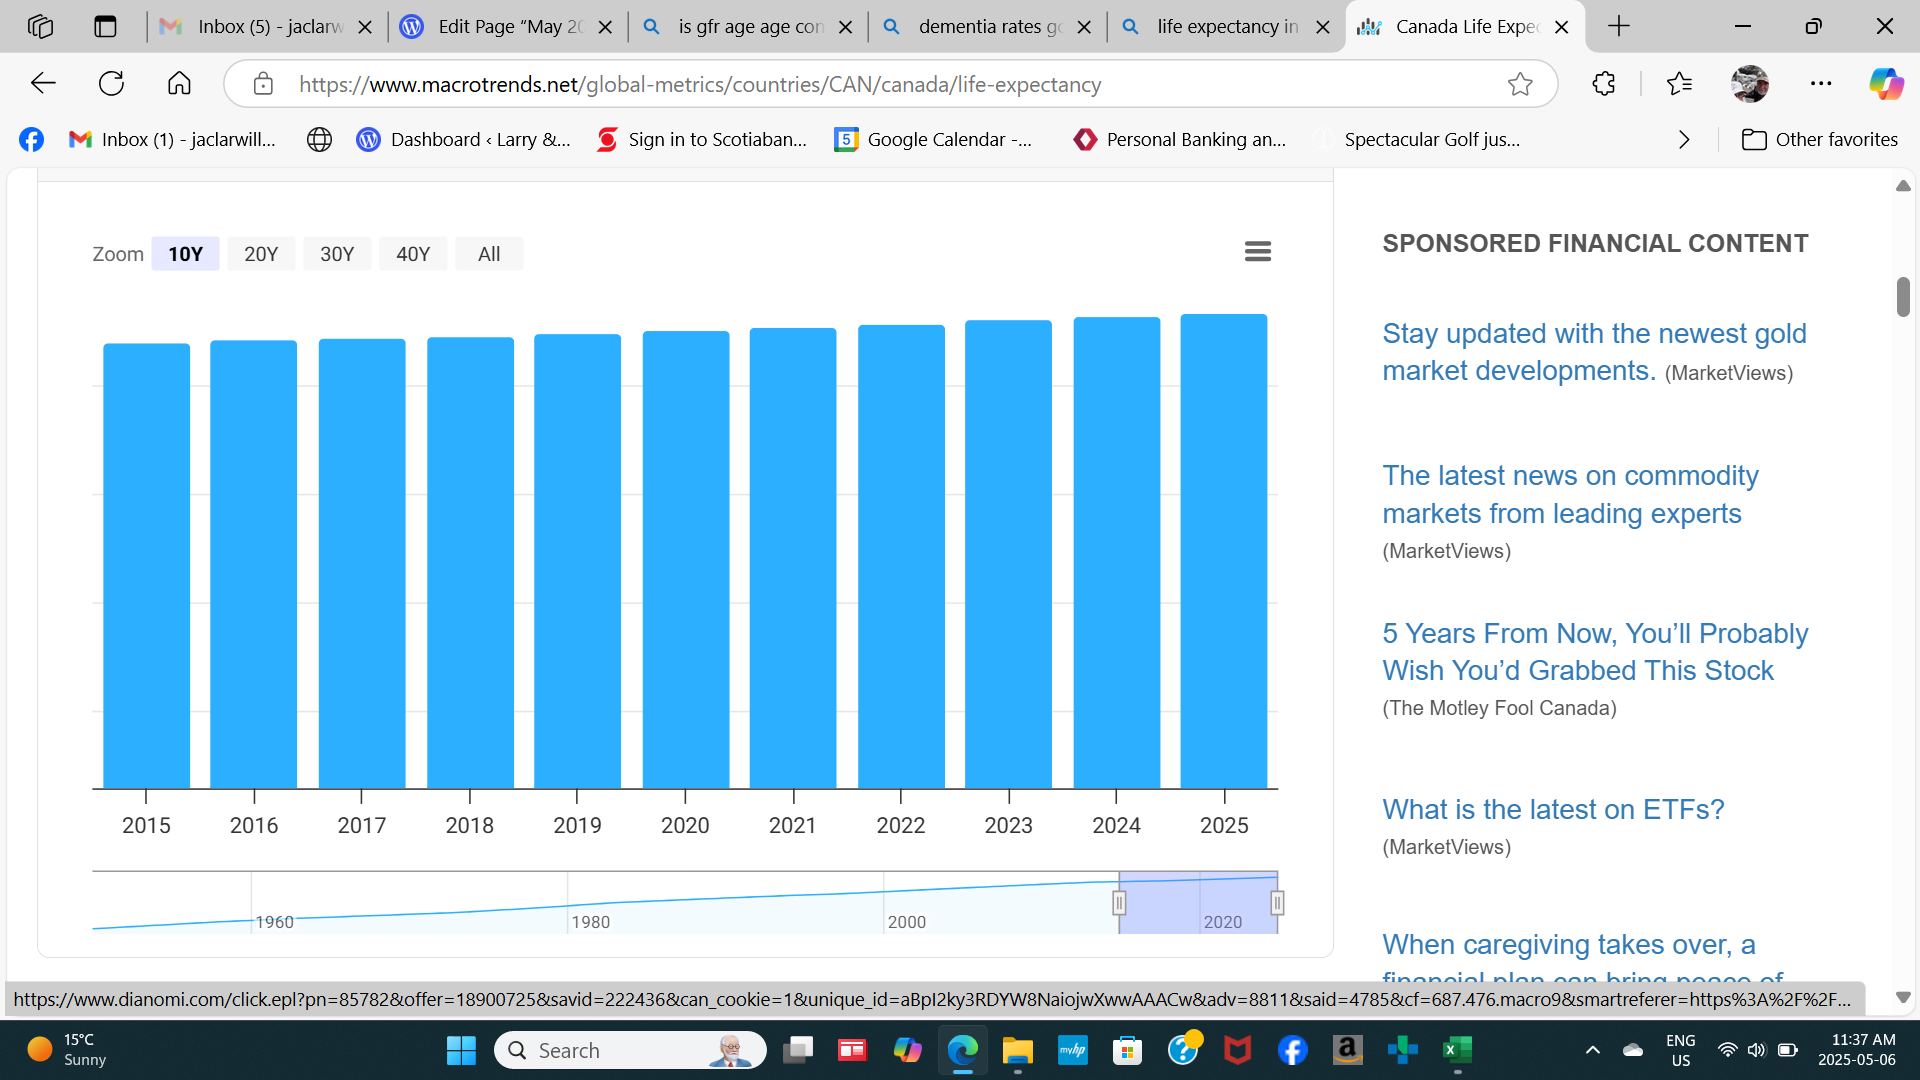
Task: Click the left handle of chart range navigator
Action: tap(1119, 903)
